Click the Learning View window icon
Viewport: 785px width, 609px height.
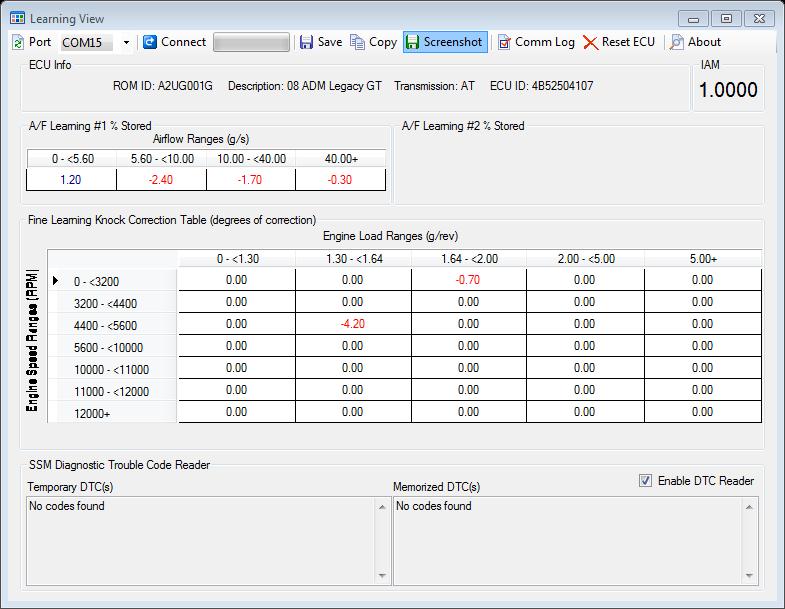pyautogui.click(x=18, y=18)
